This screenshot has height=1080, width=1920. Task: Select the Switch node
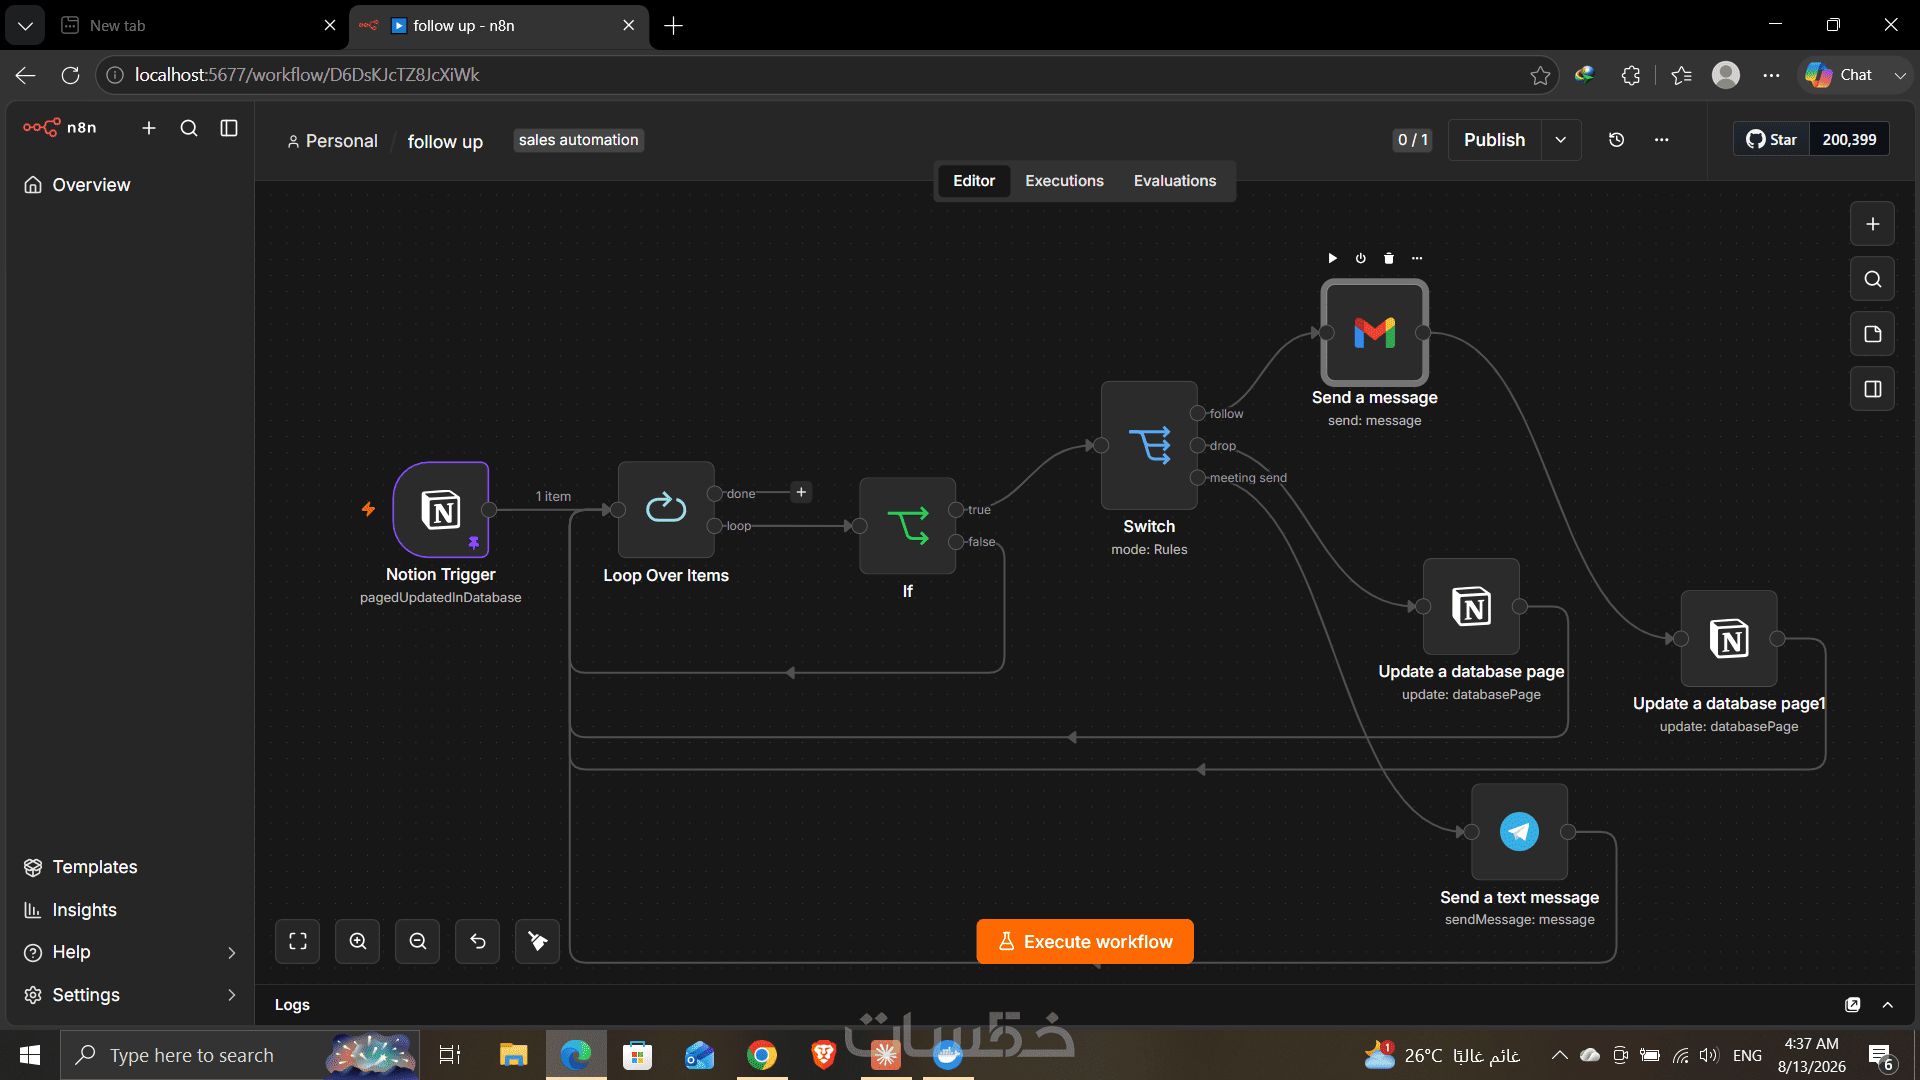tap(1149, 445)
